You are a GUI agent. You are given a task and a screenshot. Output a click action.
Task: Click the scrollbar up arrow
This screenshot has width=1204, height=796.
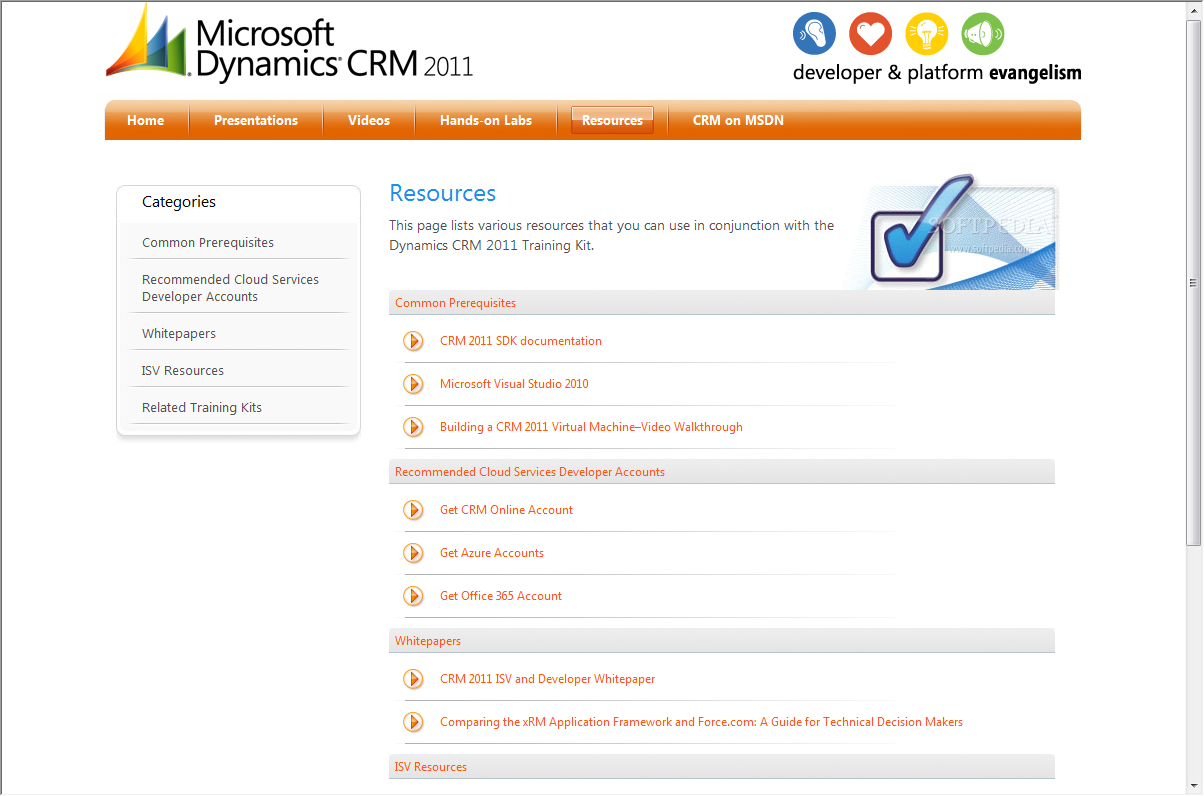coord(1194,10)
